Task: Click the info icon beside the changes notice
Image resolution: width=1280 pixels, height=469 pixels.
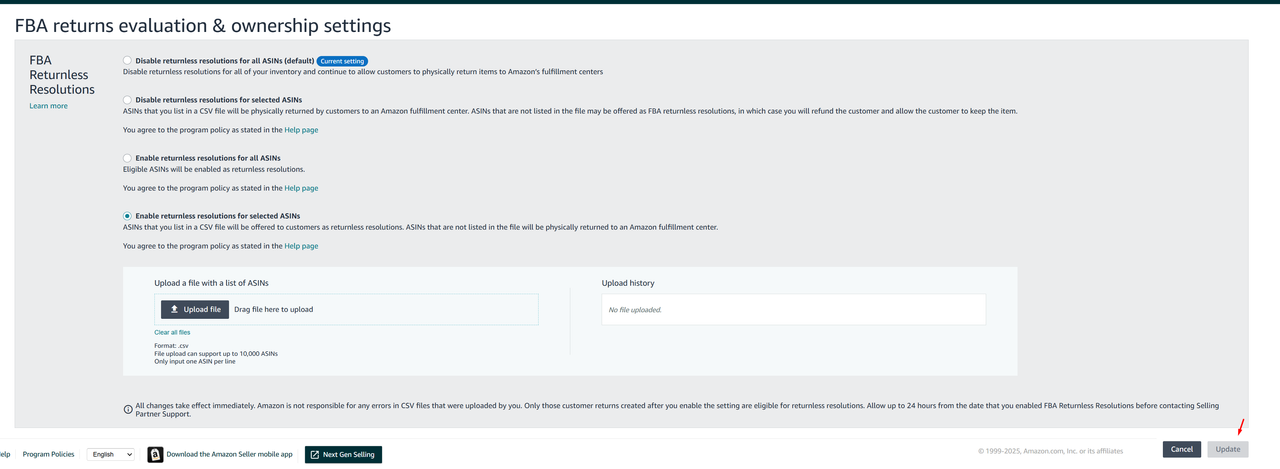Action: 128,409
